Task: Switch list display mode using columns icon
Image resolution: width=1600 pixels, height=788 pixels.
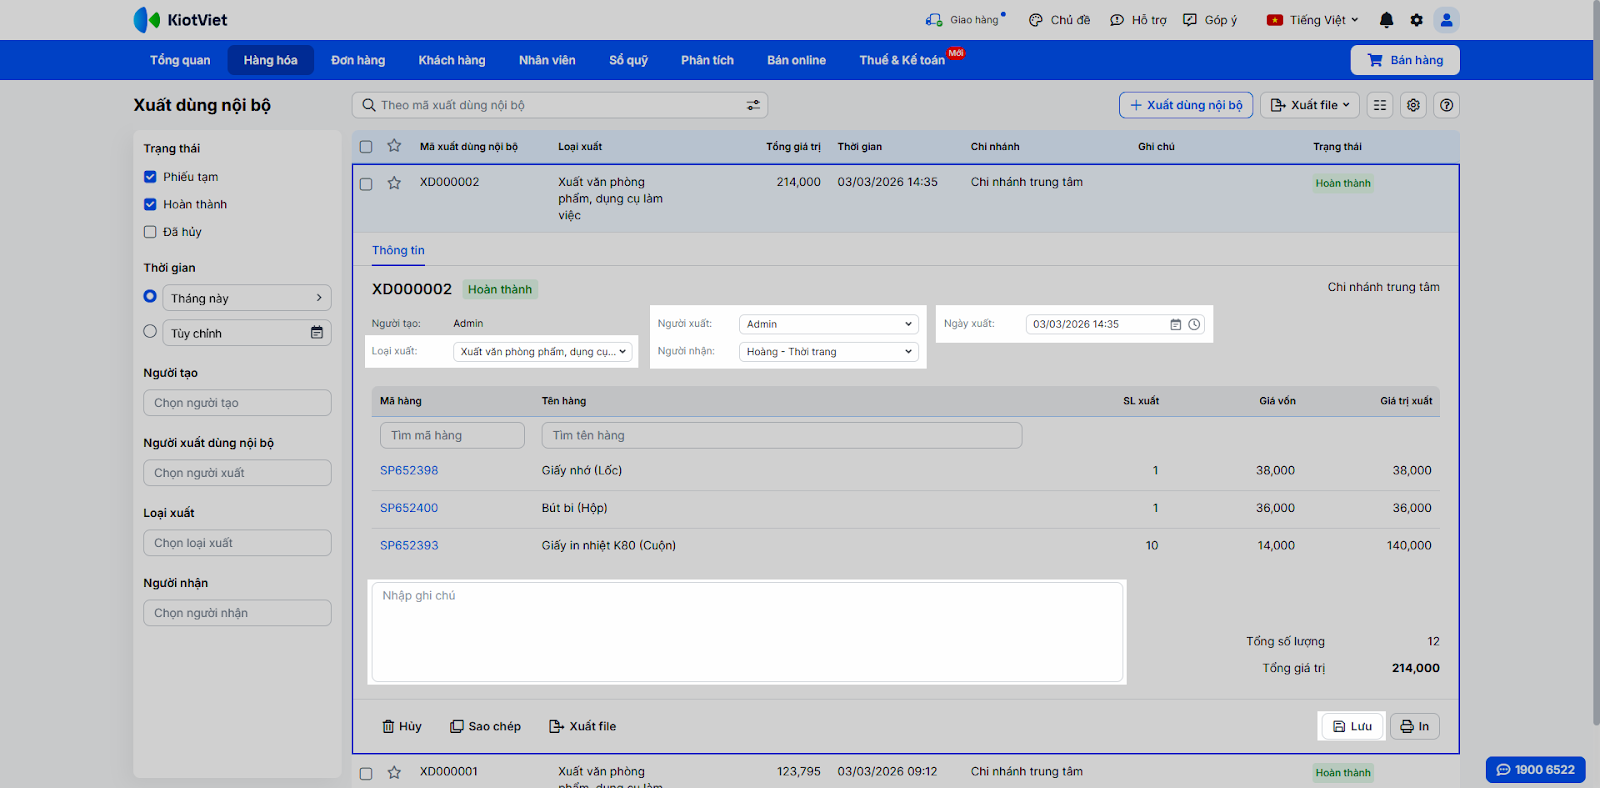Action: (x=1380, y=105)
